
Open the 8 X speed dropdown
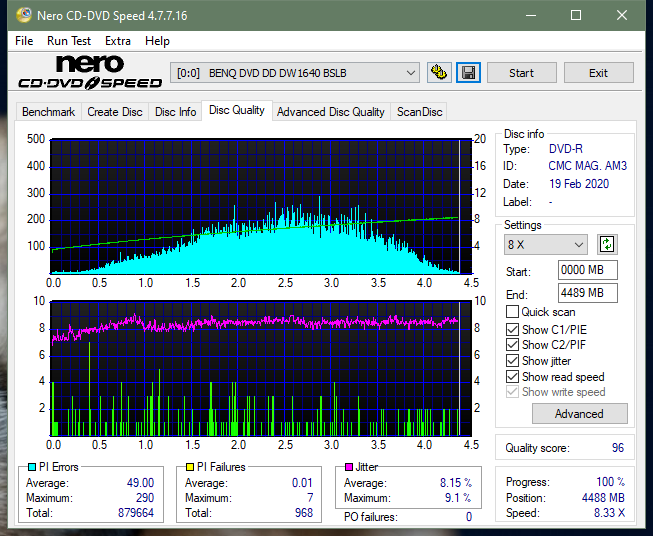pos(545,244)
